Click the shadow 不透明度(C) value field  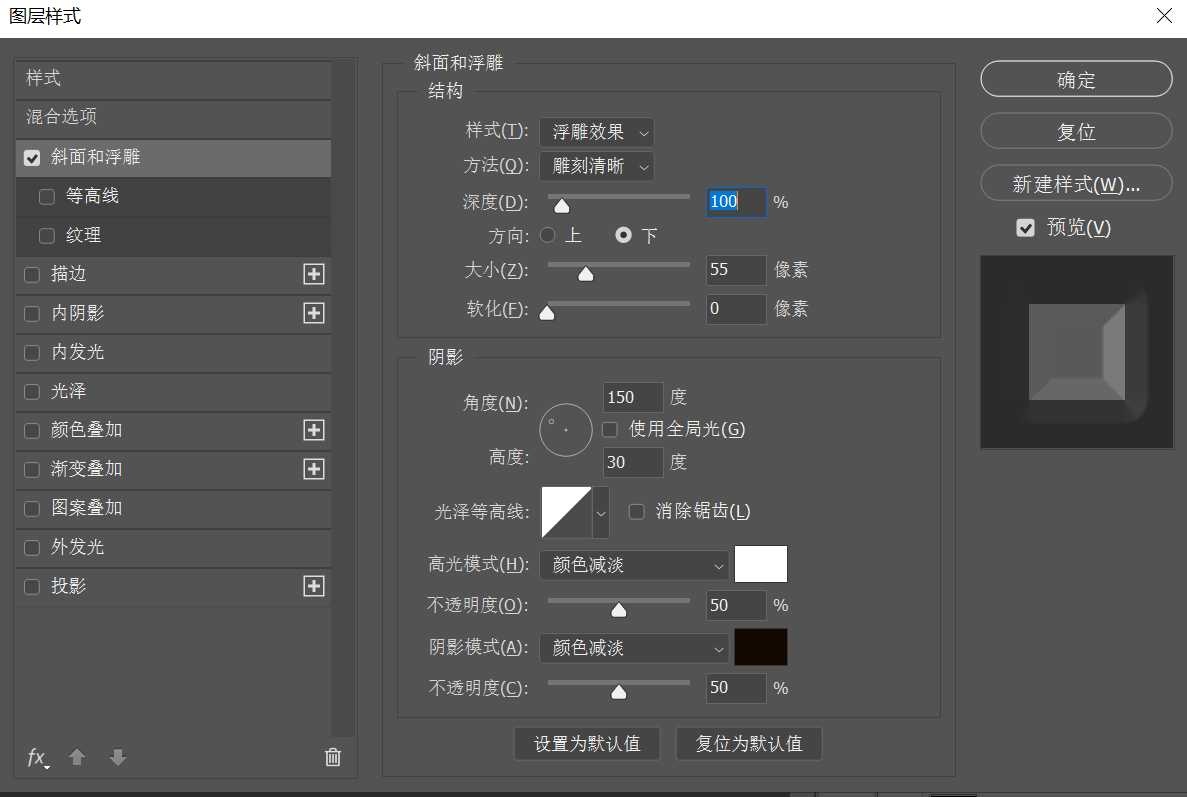[737, 688]
